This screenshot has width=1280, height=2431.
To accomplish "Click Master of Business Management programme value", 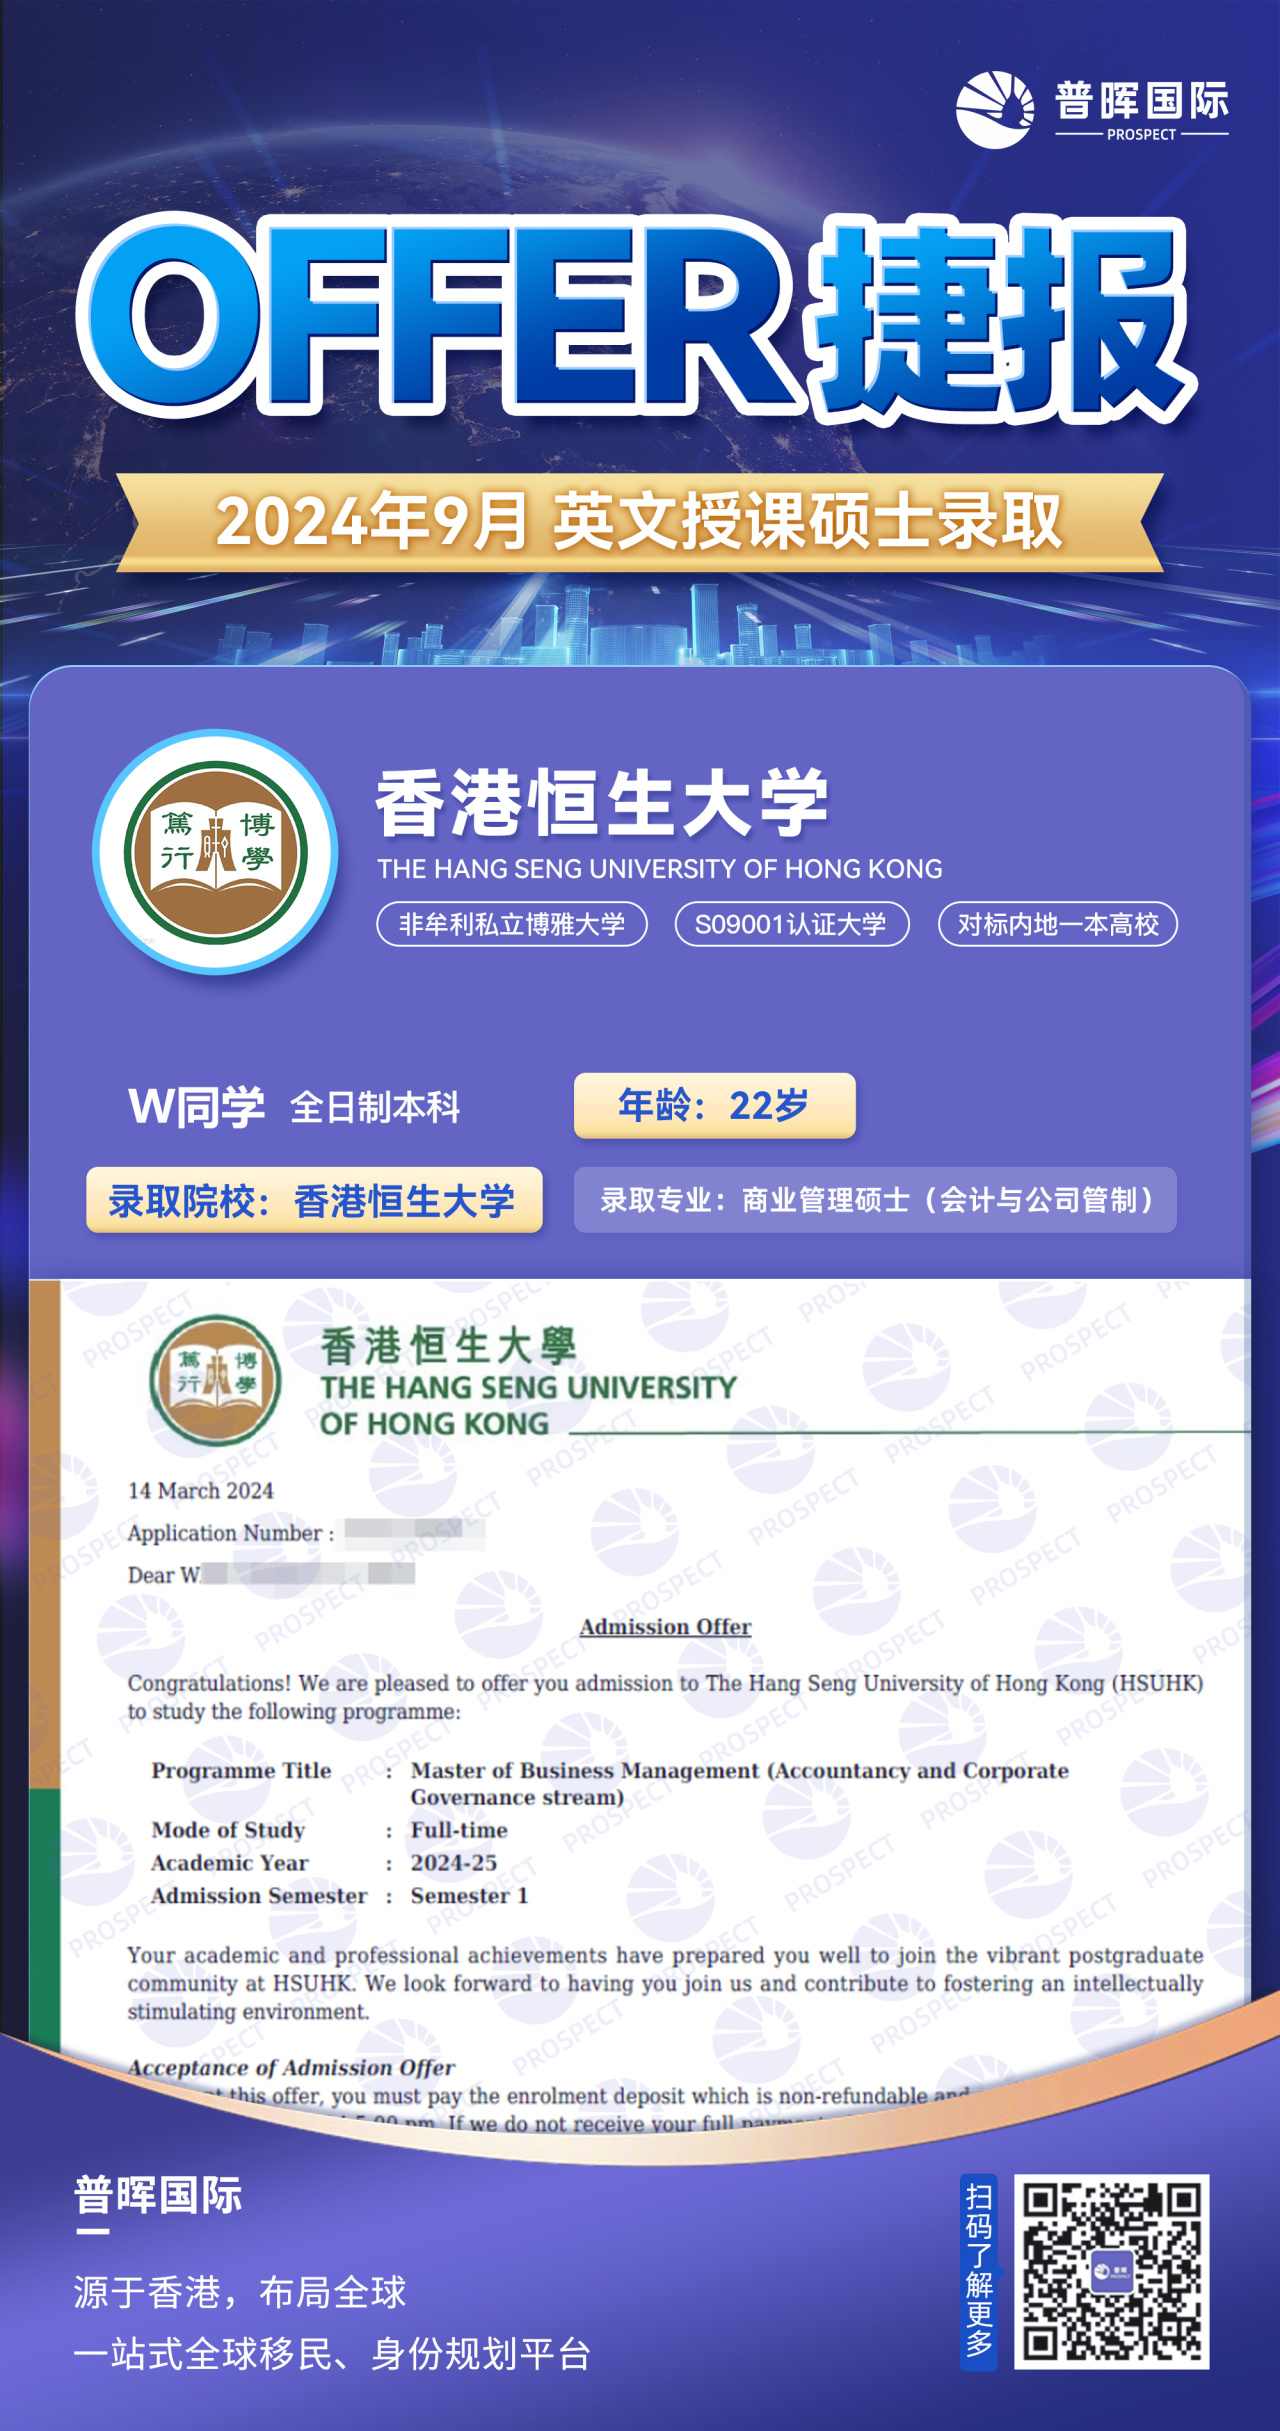I will (740, 1784).
